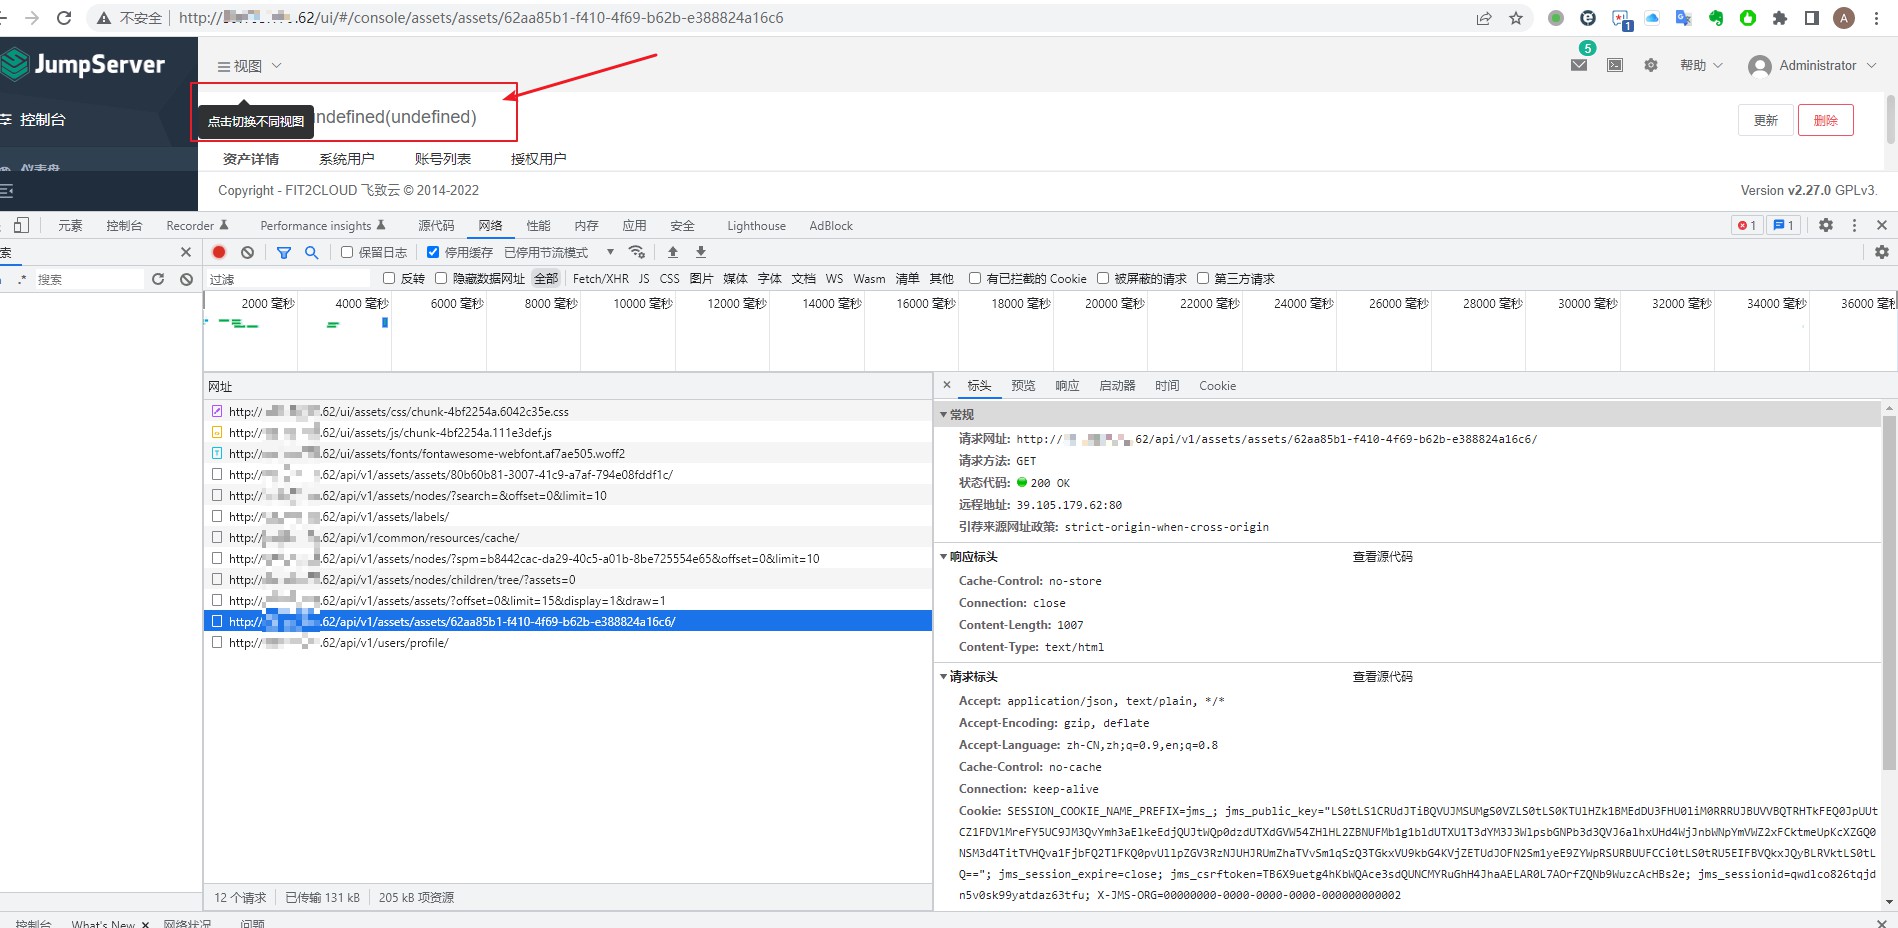Screen dimensions: 1898x928
Task: Switch to the Lighthouse panel tab
Action: (x=755, y=225)
